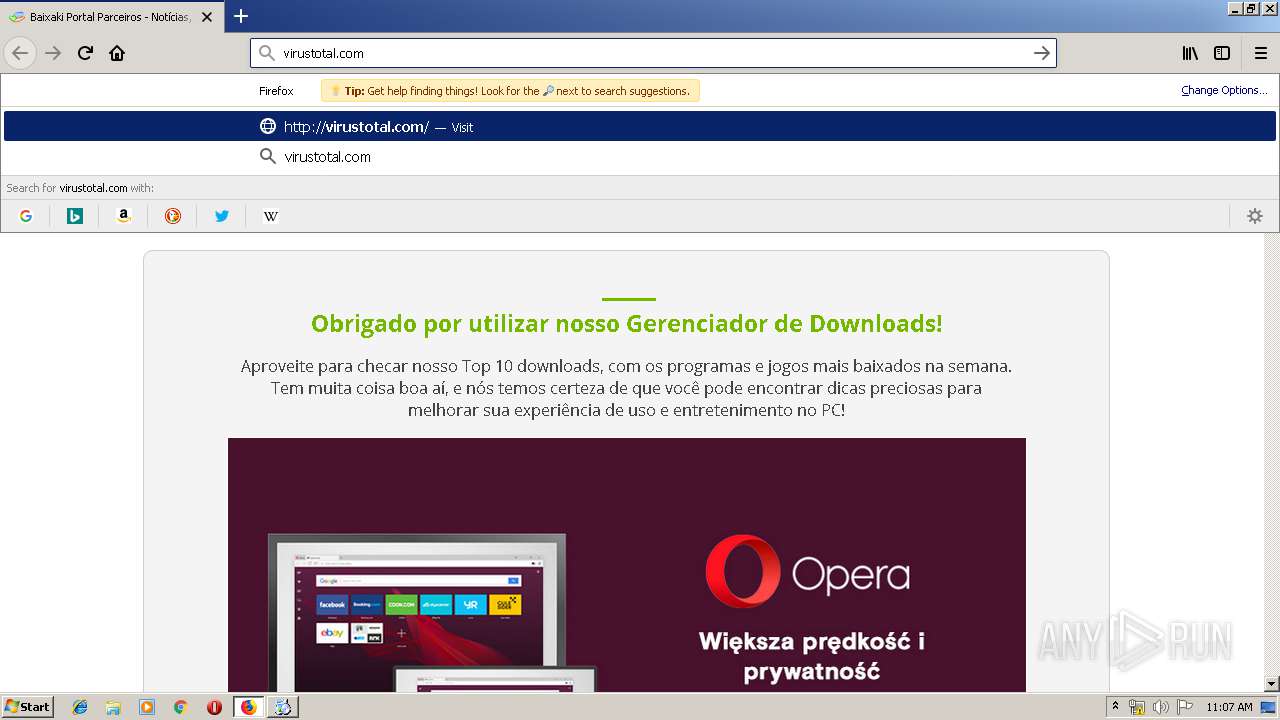Click the search tip message about suggestions

coord(510,91)
